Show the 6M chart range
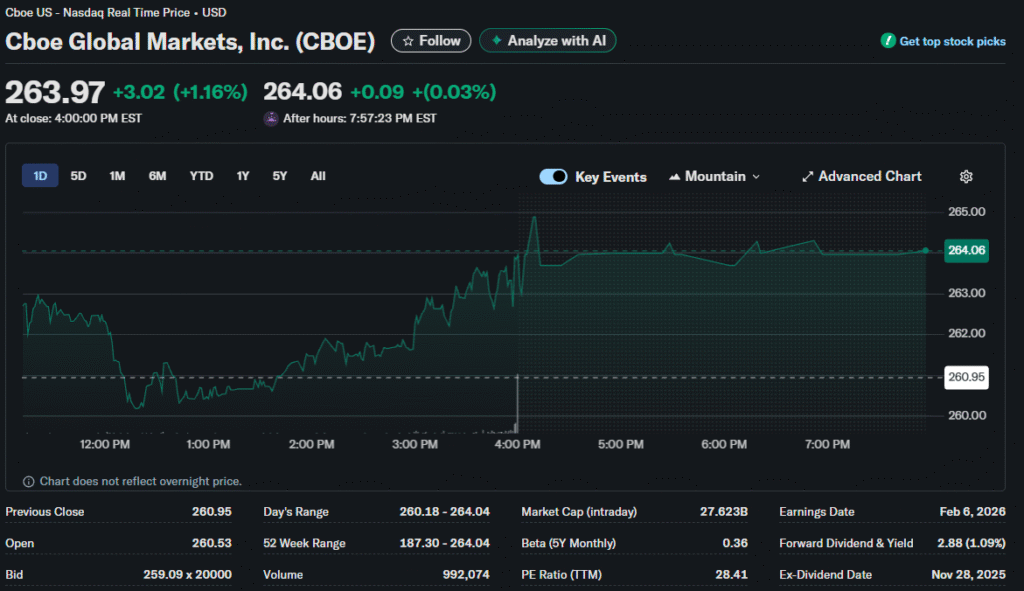 (x=157, y=176)
